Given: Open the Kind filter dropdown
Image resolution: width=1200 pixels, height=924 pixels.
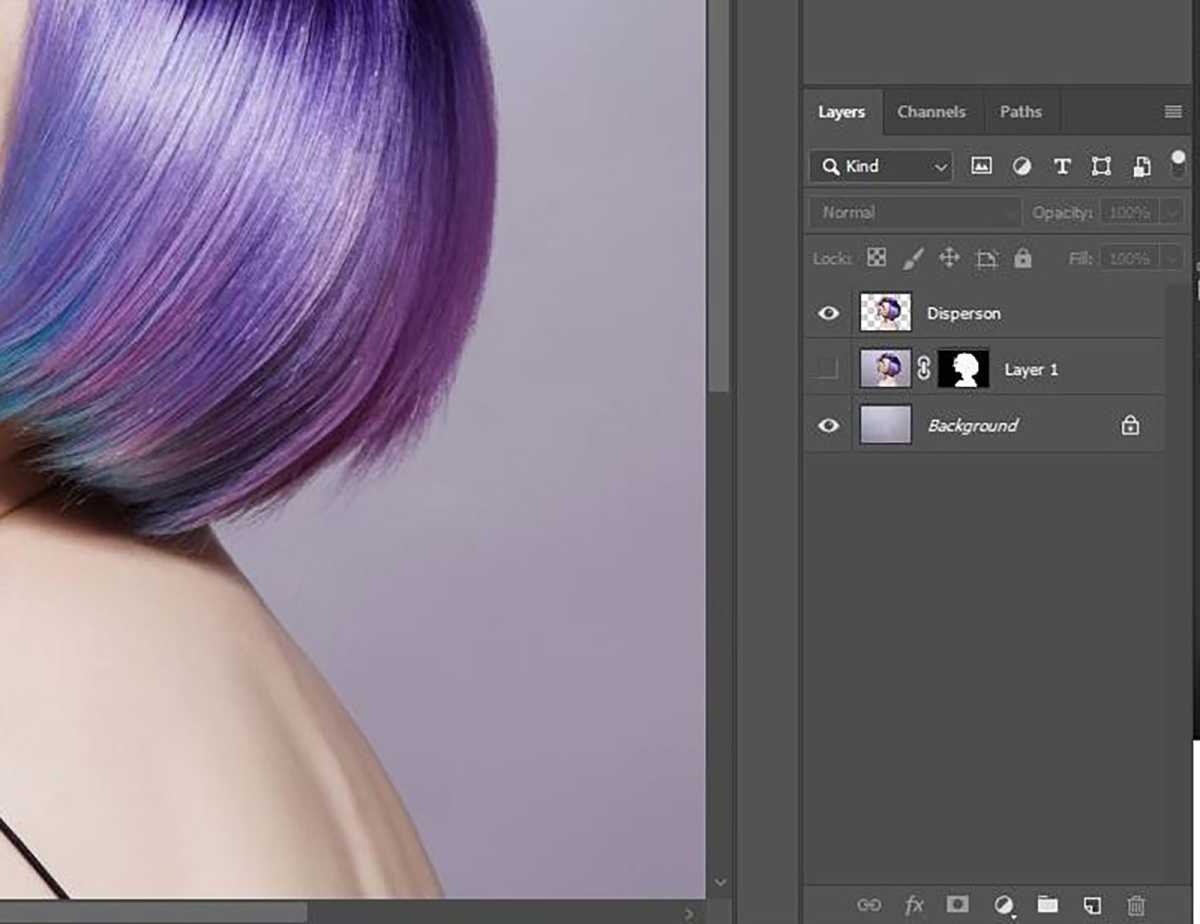Looking at the screenshot, I should click(878, 166).
